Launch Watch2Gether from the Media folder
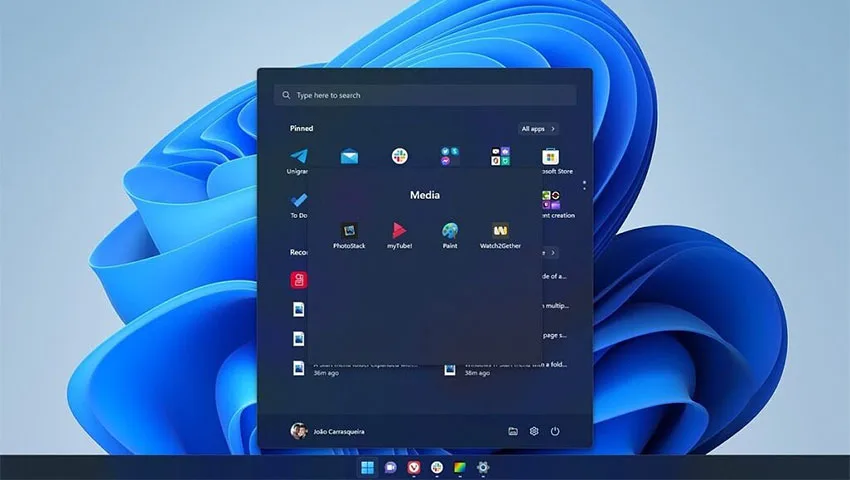This screenshot has height=480, width=850. (x=500, y=235)
